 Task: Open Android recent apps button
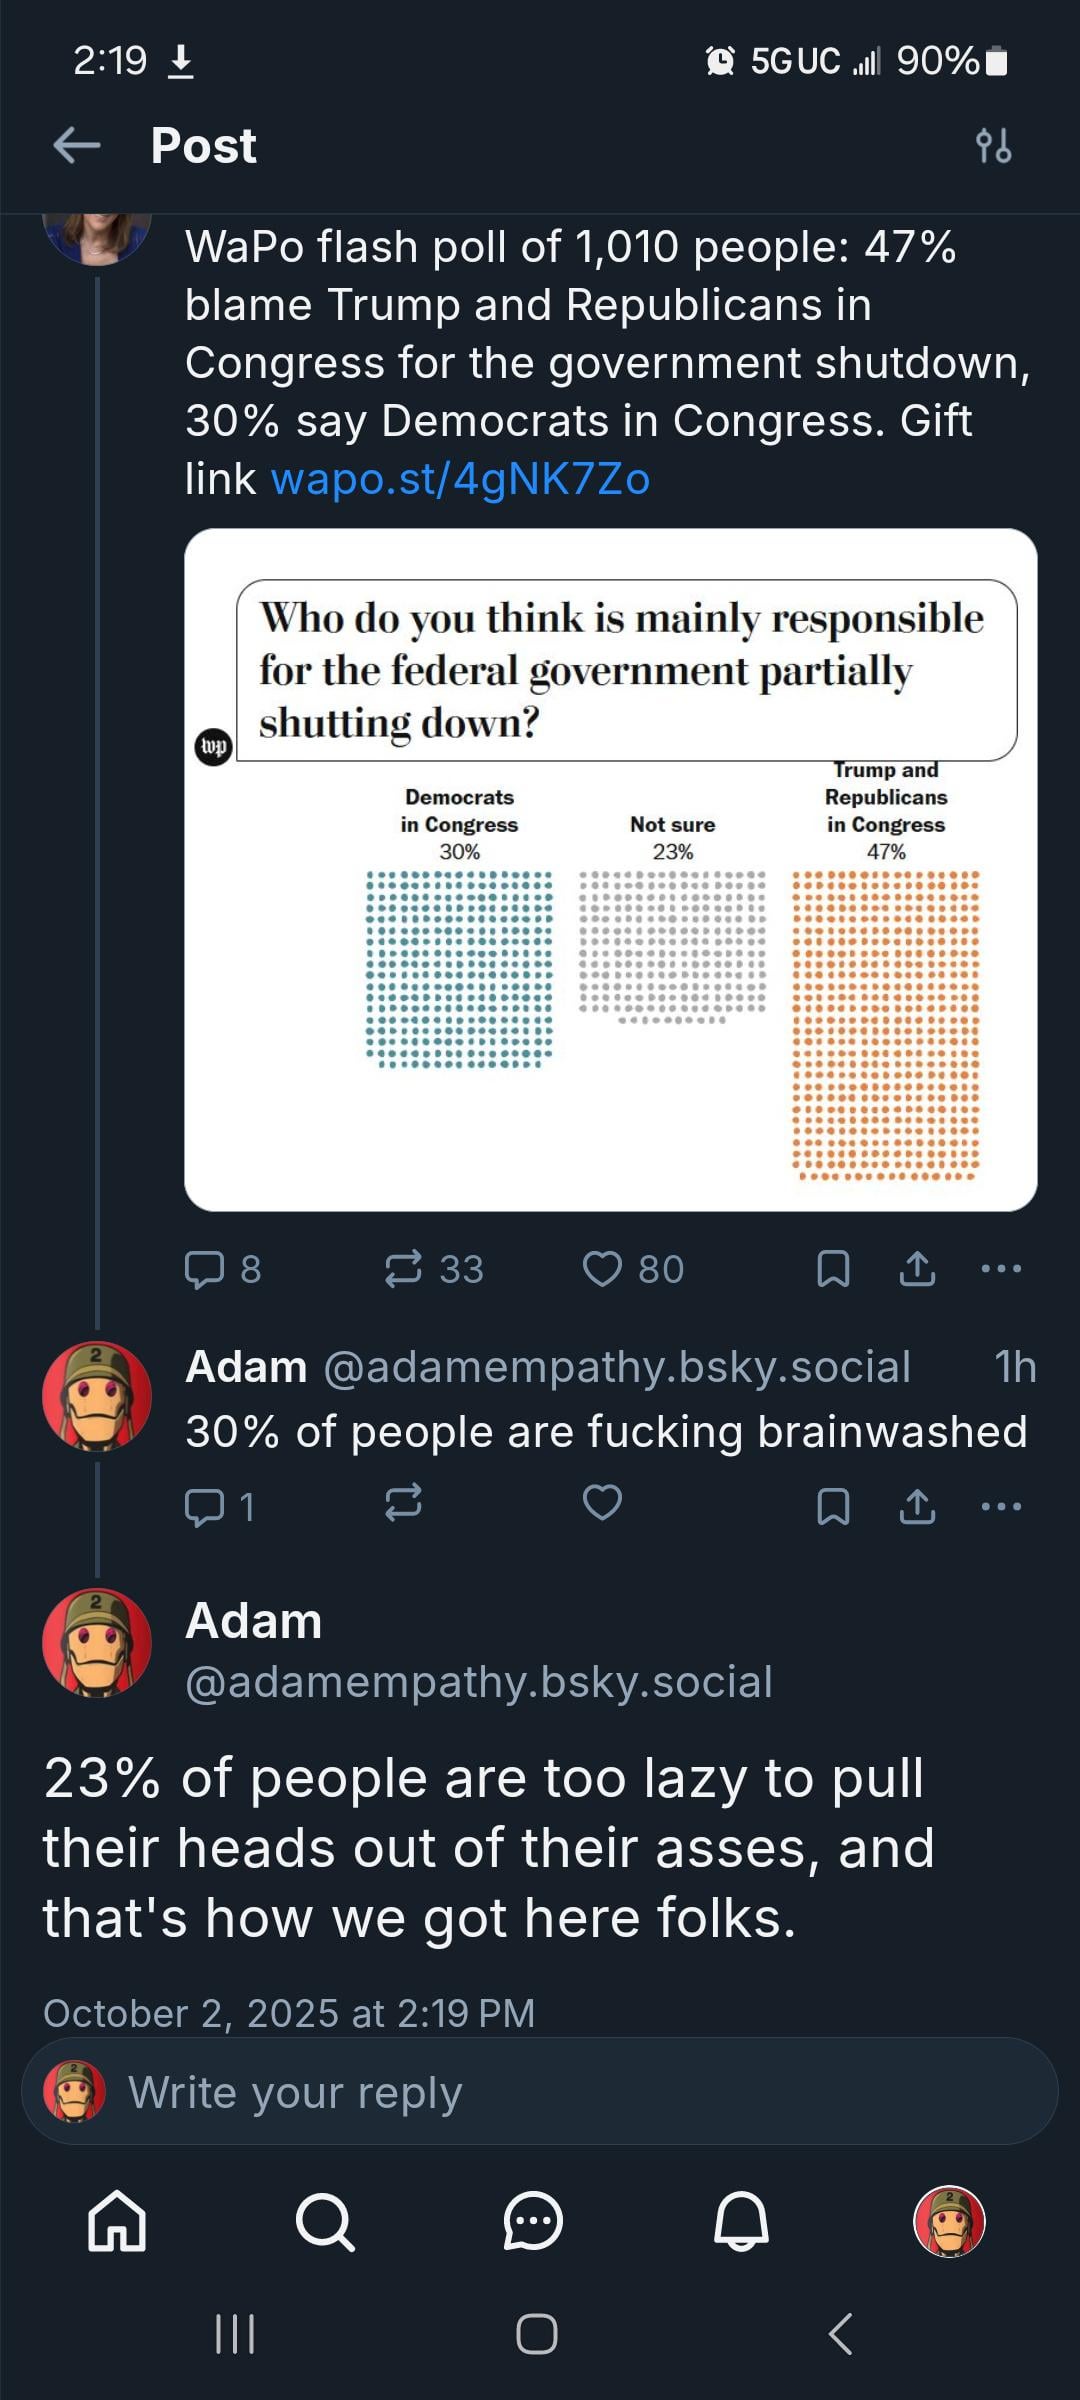click(236, 2334)
